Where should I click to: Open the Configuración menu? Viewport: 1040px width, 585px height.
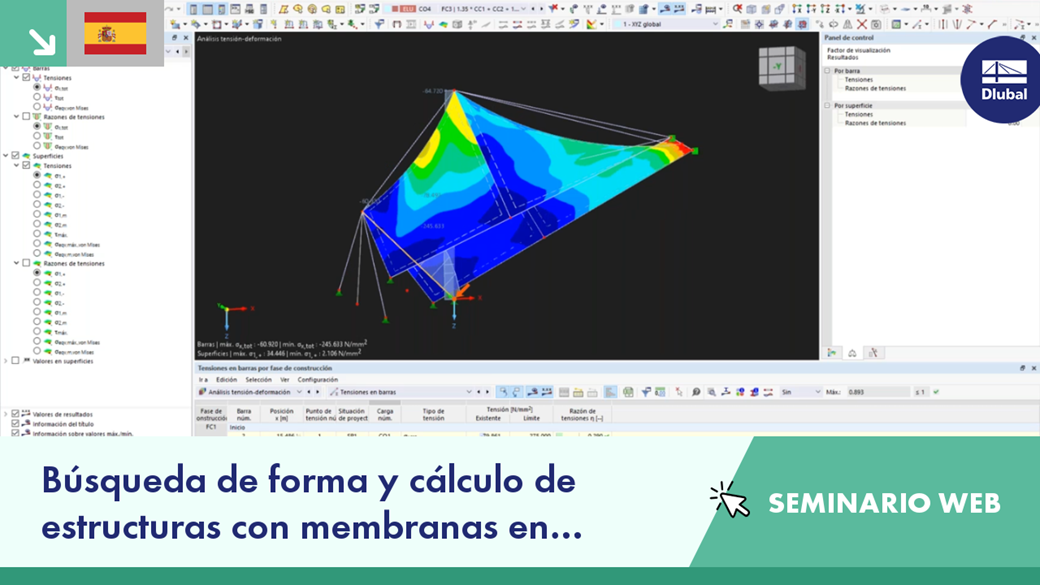(318, 380)
